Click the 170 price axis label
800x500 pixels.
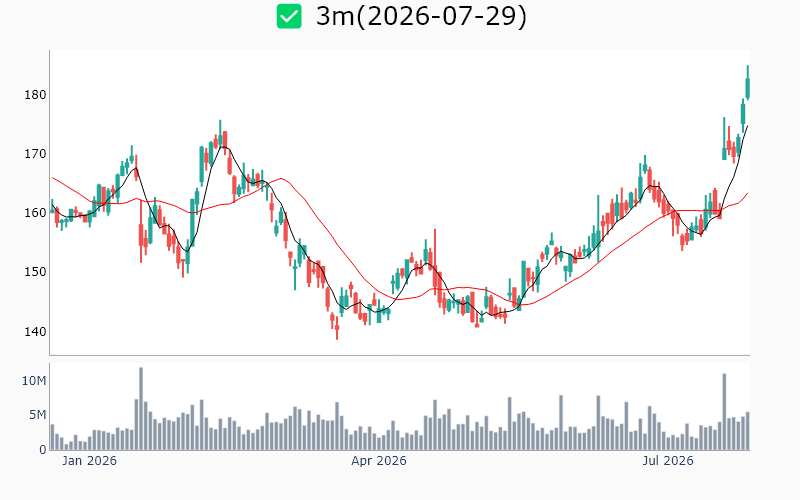pyautogui.click(x=35, y=154)
